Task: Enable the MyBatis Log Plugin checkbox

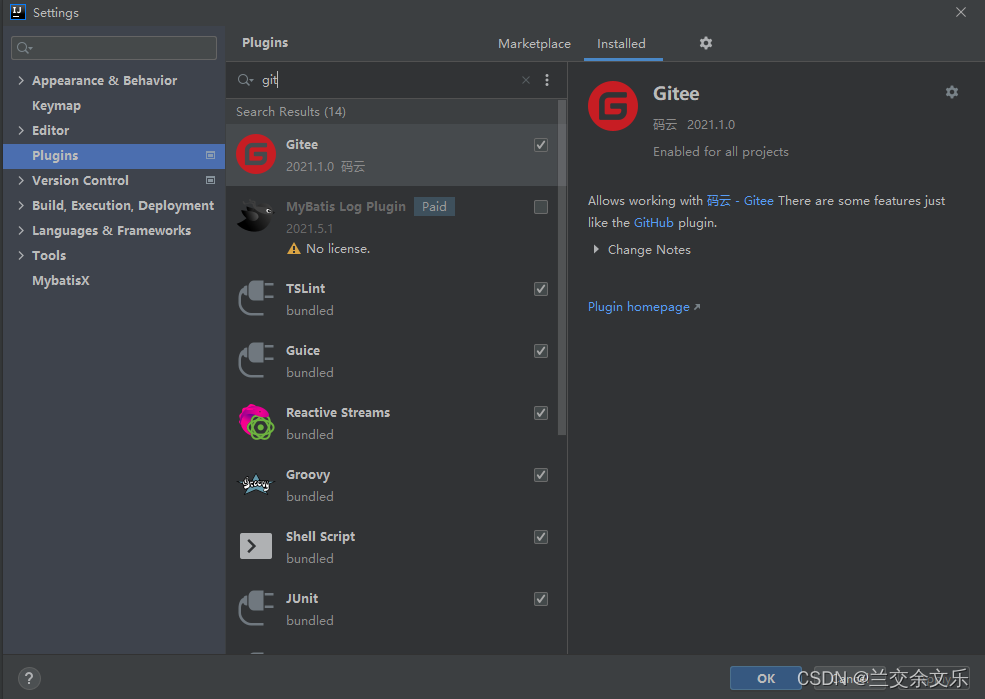Action: [540, 207]
